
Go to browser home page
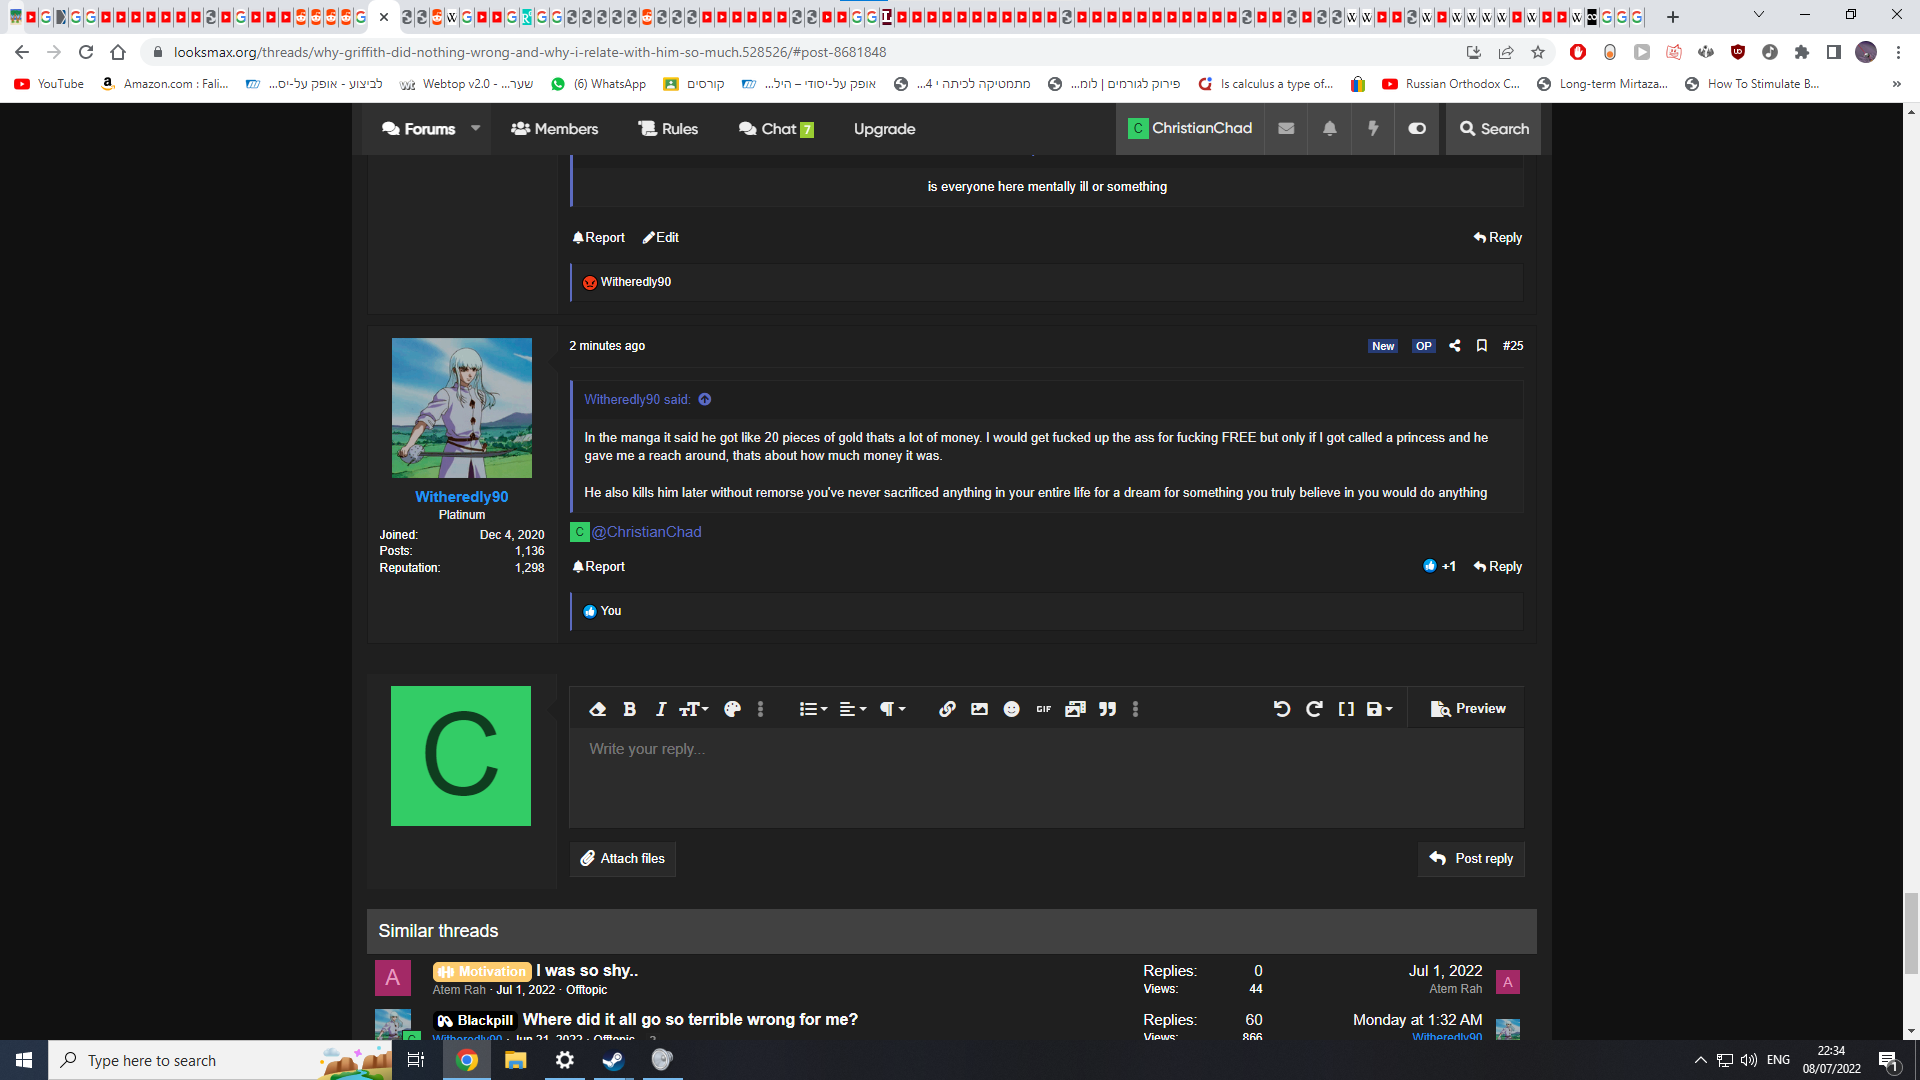118,52
